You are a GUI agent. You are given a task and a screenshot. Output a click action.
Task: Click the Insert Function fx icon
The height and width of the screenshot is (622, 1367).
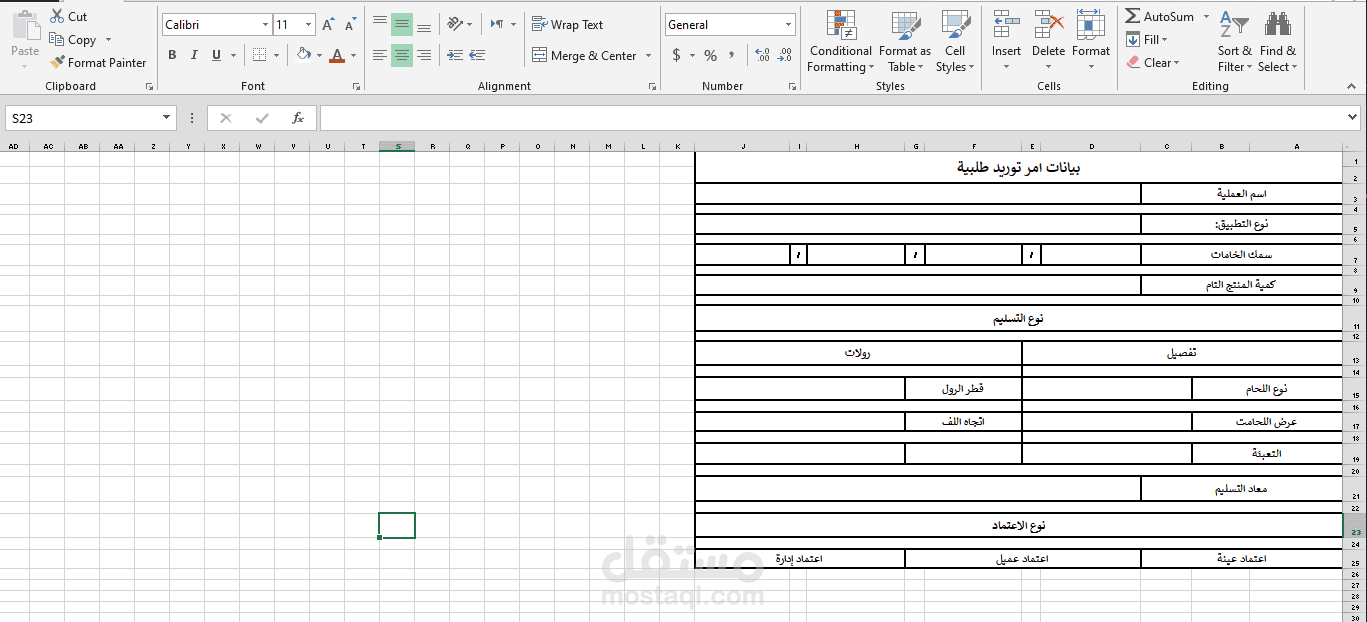298,118
